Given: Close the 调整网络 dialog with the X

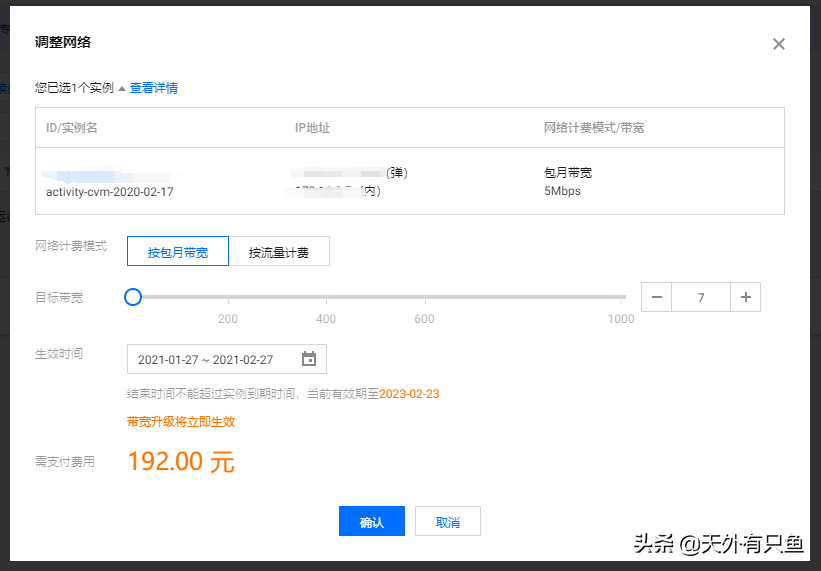Looking at the screenshot, I should coord(779,44).
